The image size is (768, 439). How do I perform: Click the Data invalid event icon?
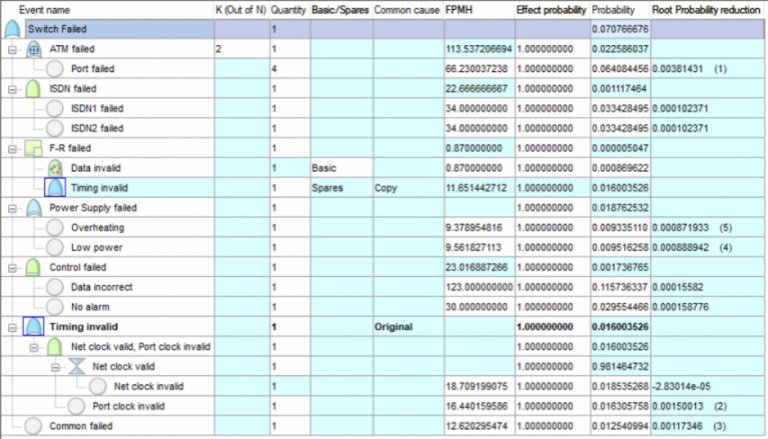point(55,168)
